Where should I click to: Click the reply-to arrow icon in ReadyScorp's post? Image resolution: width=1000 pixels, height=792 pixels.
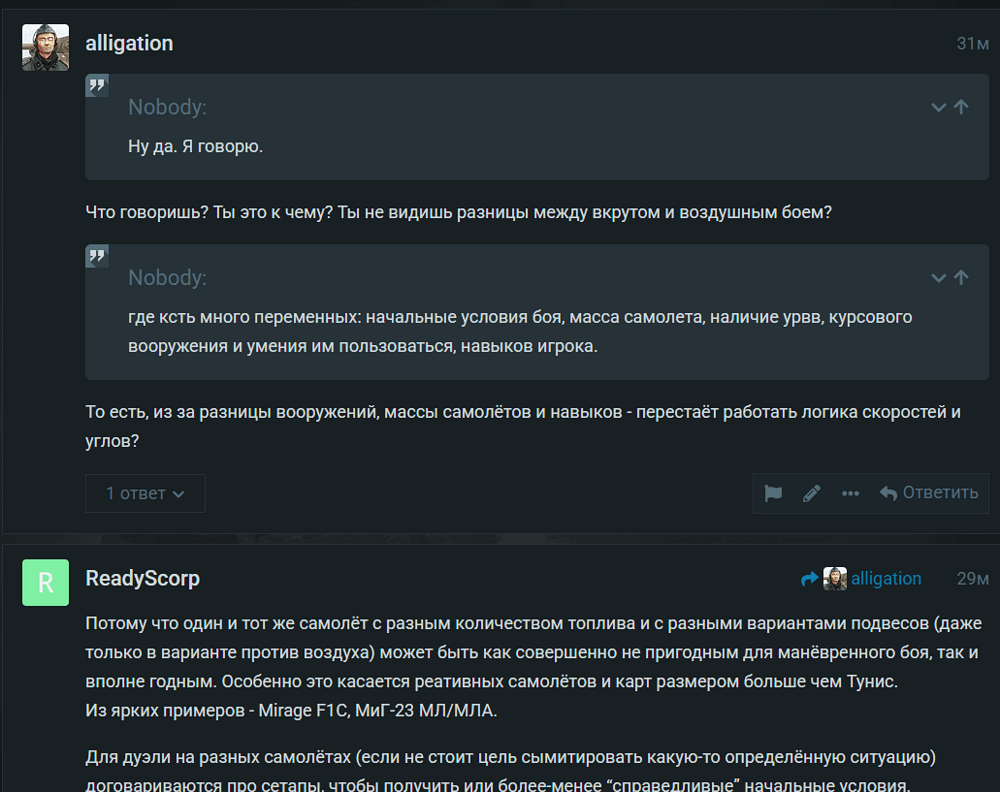810,579
